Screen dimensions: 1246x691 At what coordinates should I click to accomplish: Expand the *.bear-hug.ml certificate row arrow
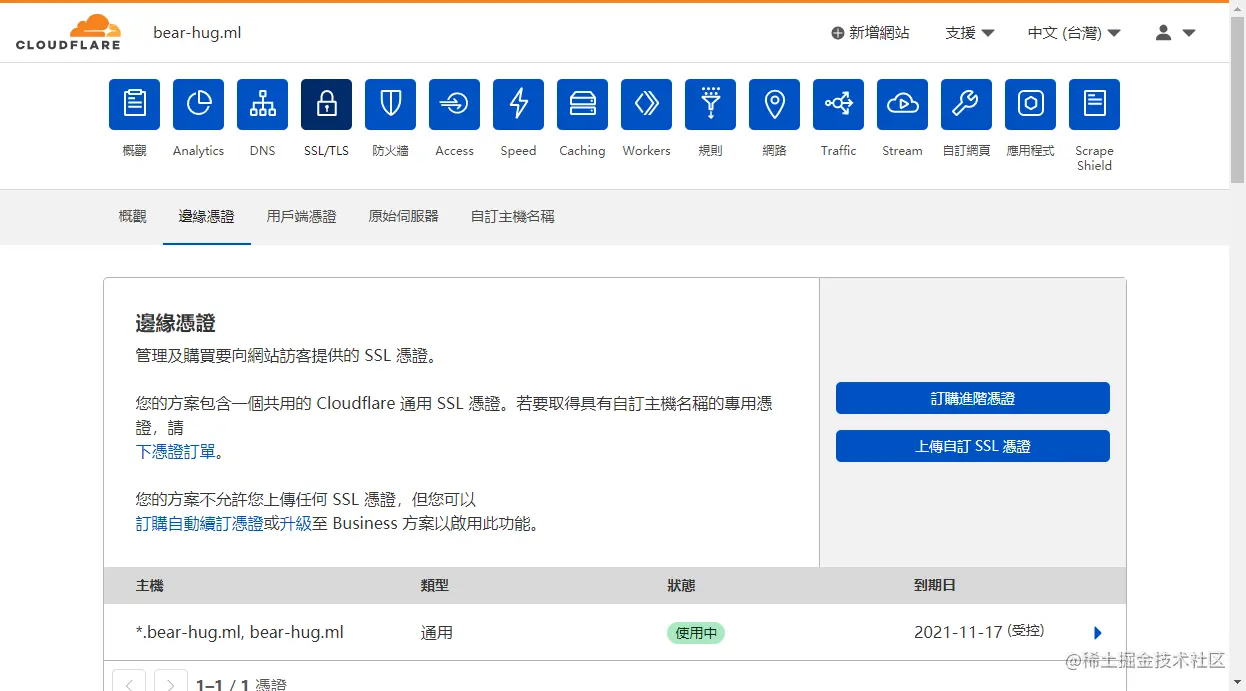(1098, 633)
